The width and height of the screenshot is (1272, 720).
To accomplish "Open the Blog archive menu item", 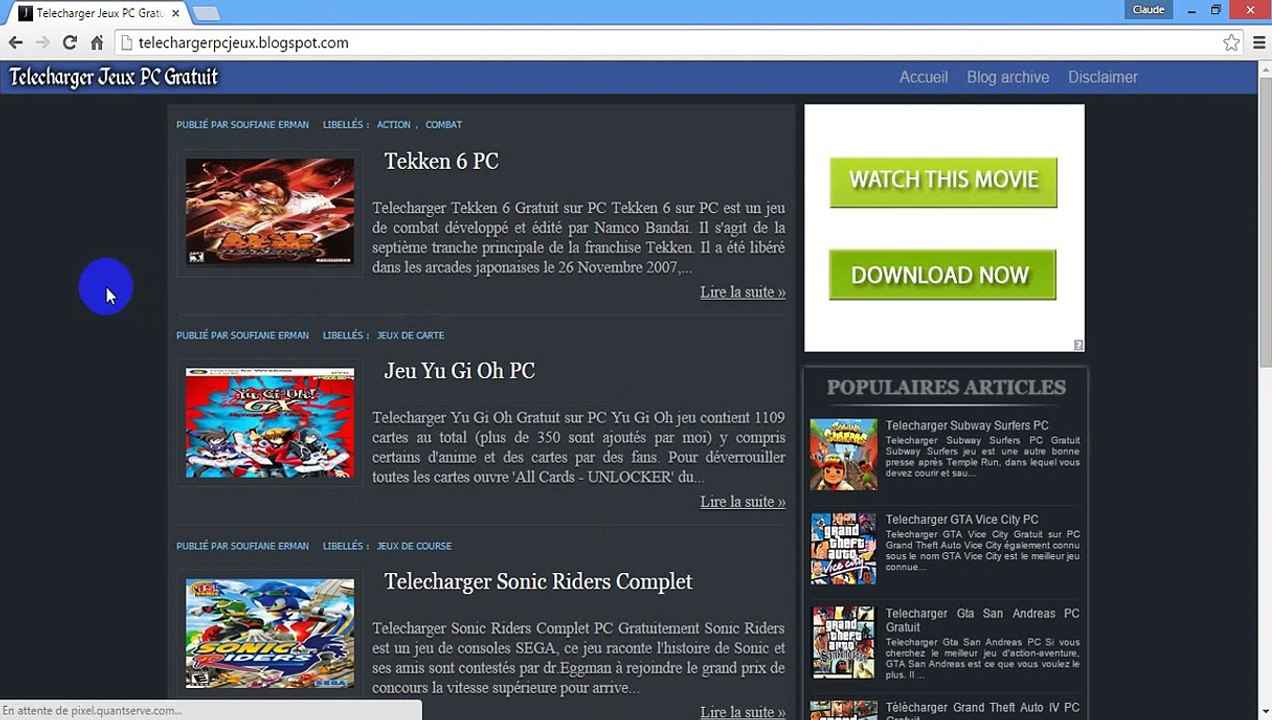I will 1007,77.
